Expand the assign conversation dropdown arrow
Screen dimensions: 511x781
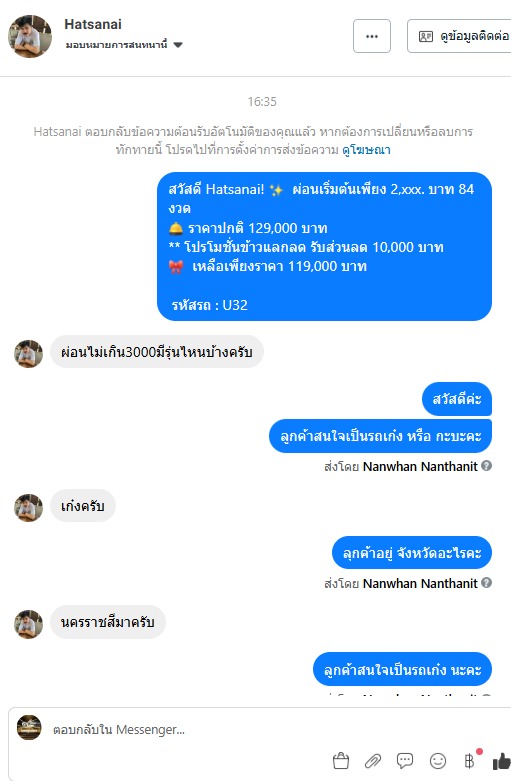pyautogui.click(x=178, y=45)
